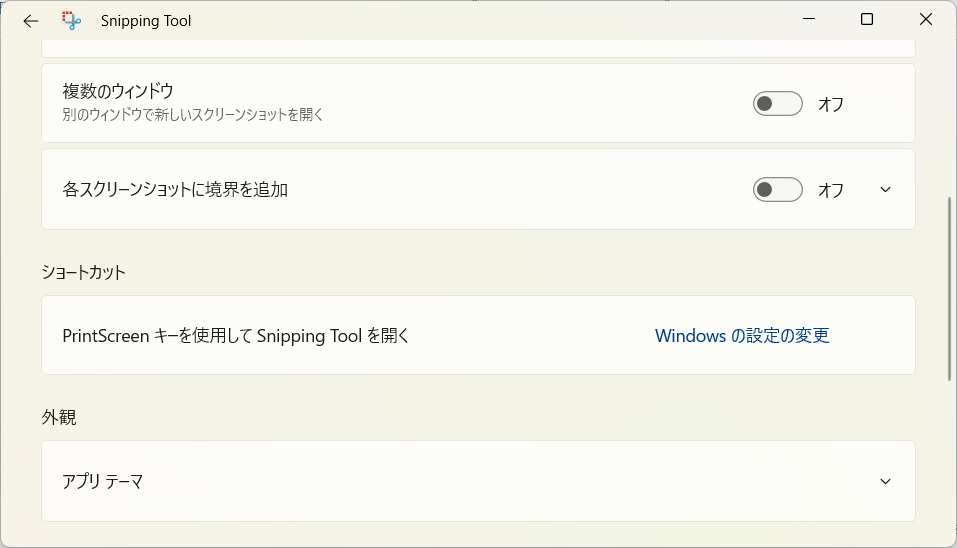Click the vertical scrollbar thumb

949,289
